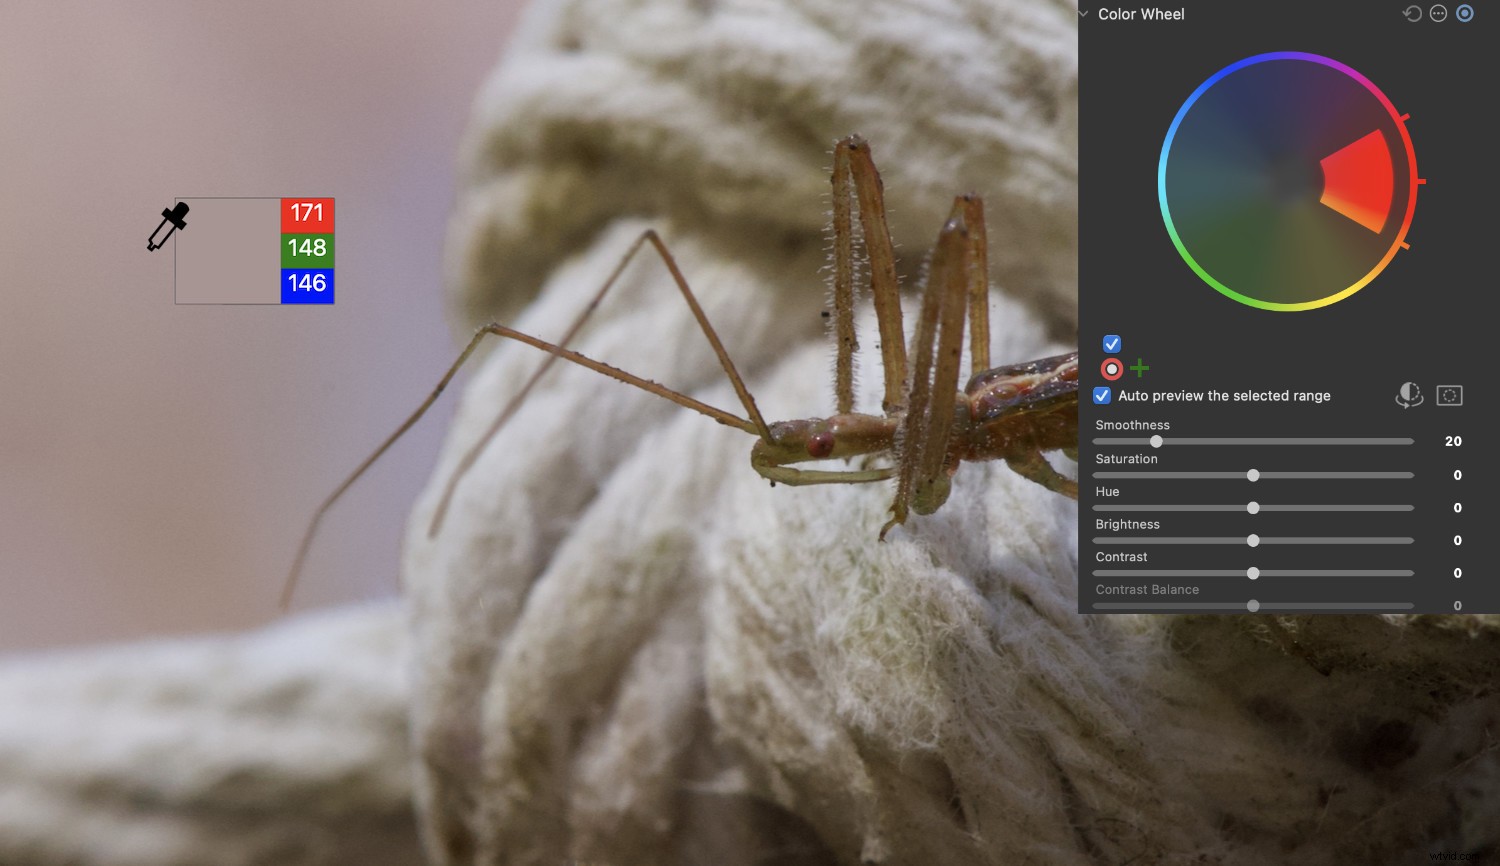Image resolution: width=1500 pixels, height=866 pixels.
Task: Click the Color Wheel panel title
Action: click(x=1141, y=14)
